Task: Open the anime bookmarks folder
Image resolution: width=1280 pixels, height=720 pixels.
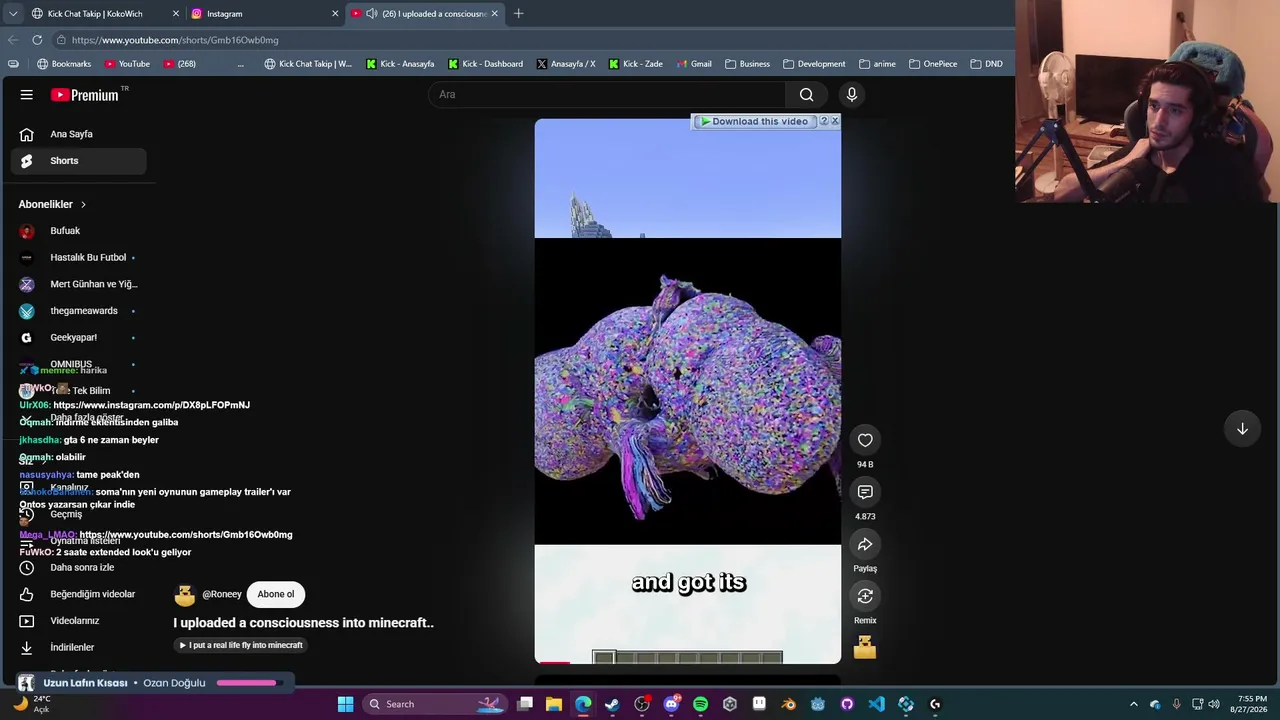Action: (x=877, y=64)
